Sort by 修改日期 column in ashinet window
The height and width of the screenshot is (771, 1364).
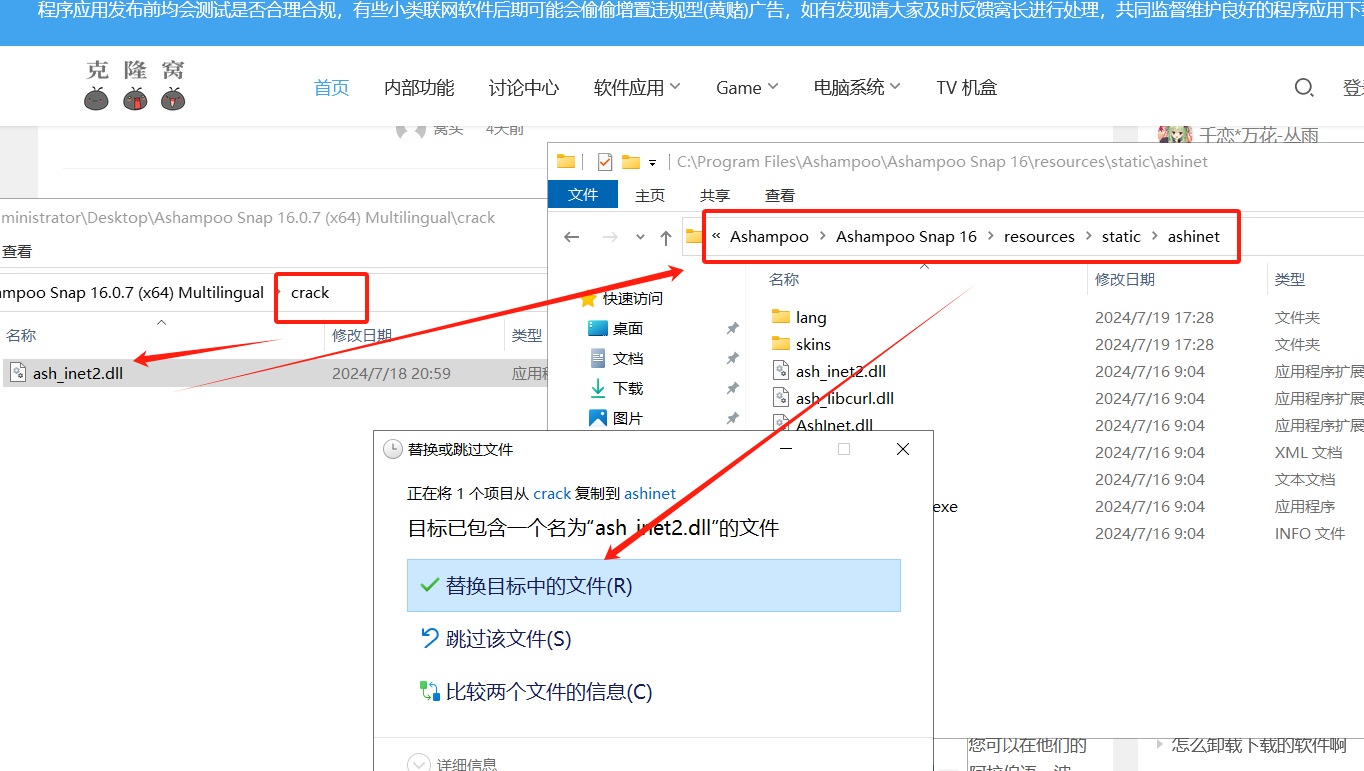[1125, 280]
